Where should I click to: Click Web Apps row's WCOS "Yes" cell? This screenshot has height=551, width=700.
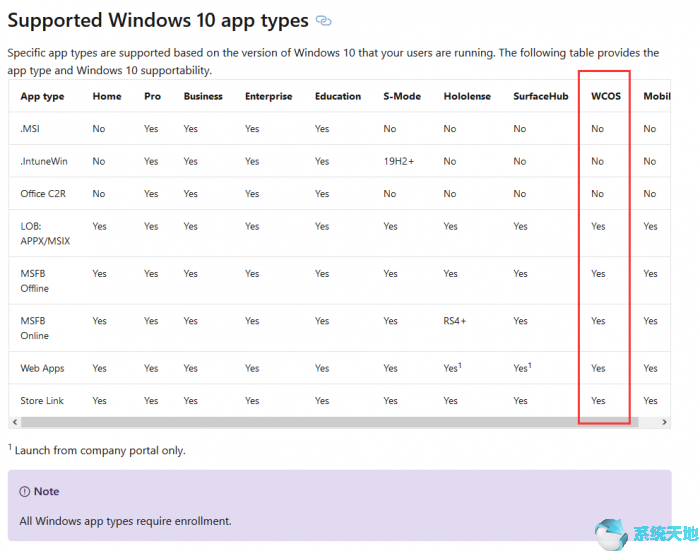tap(598, 368)
